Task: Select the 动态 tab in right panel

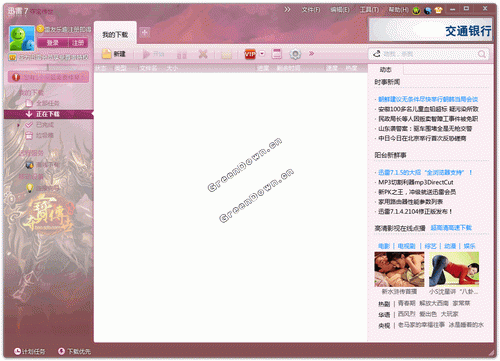Action: pos(386,70)
